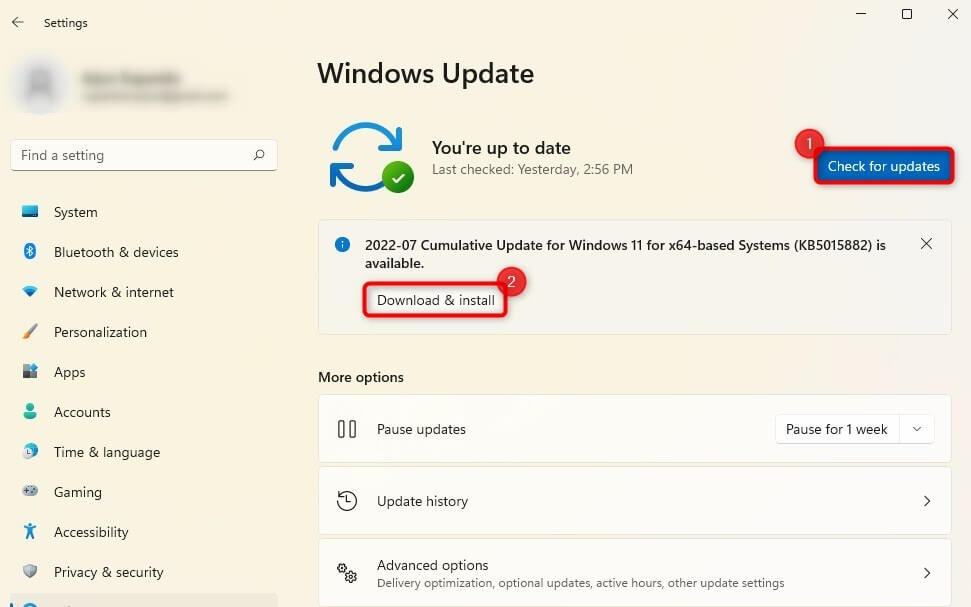Dismiss the cumulative update notification
This screenshot has width=971, height=607.
(x=927, y=244)
